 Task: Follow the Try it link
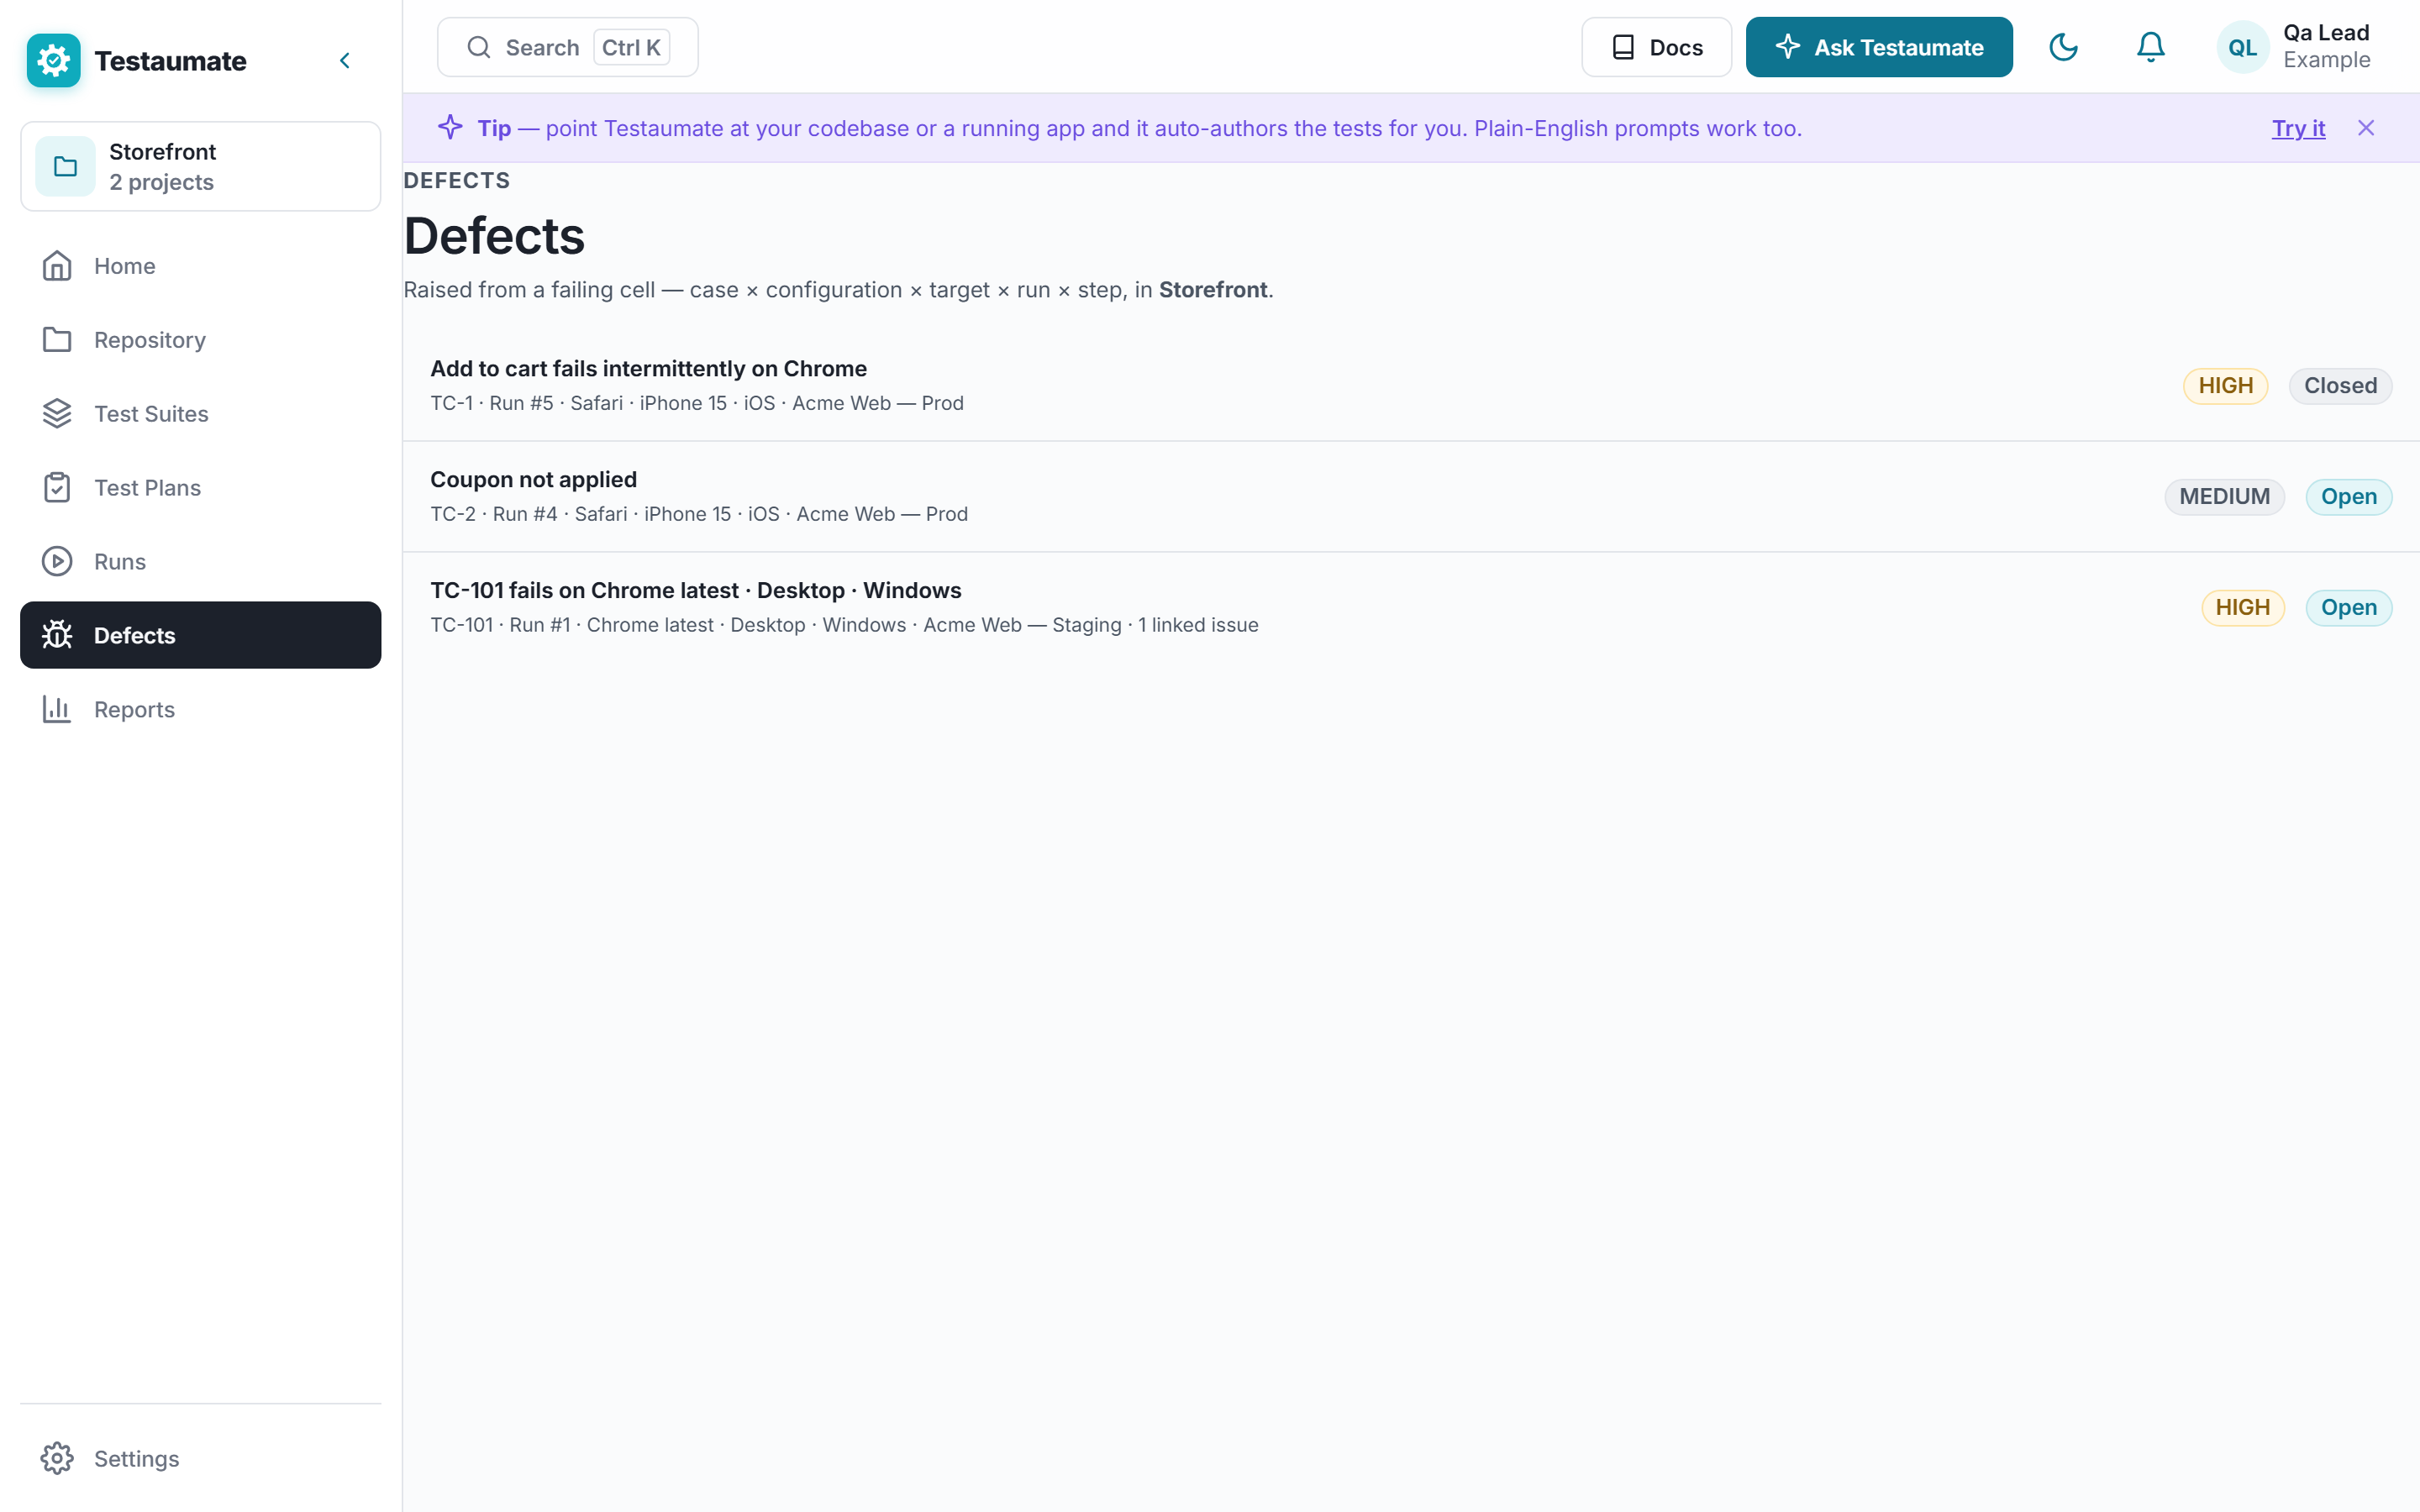point(2298,128)
